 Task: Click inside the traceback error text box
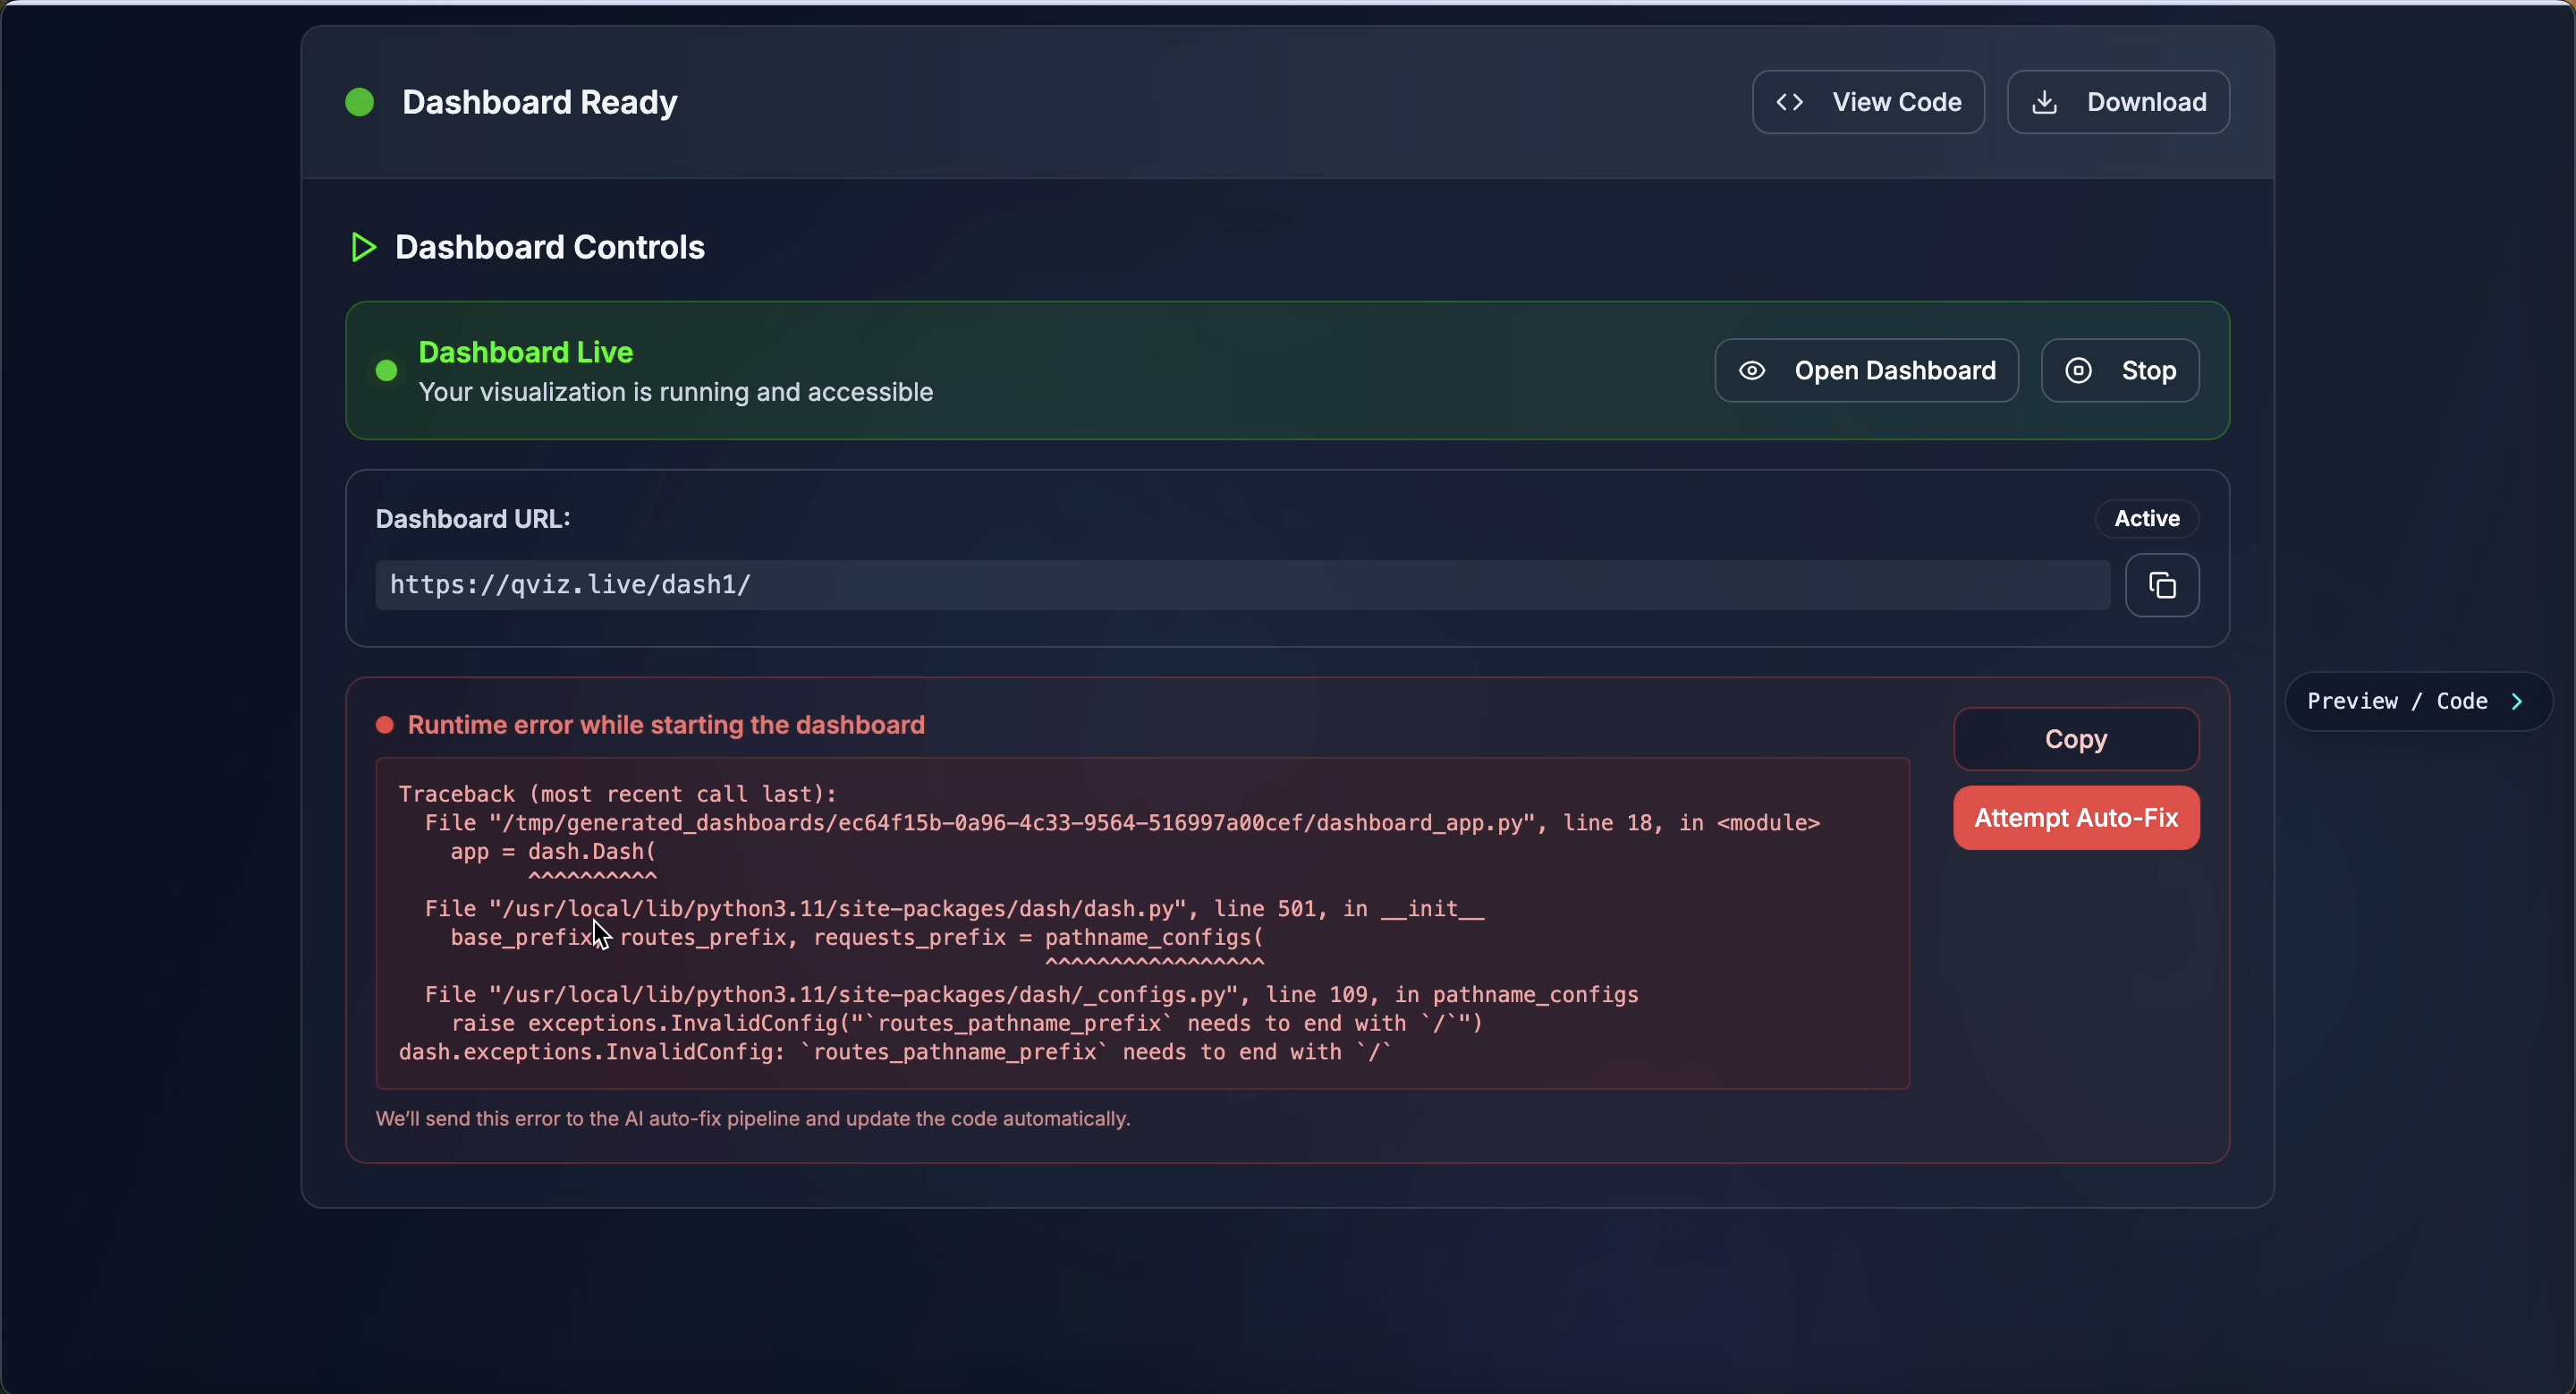pos(1140,922)
